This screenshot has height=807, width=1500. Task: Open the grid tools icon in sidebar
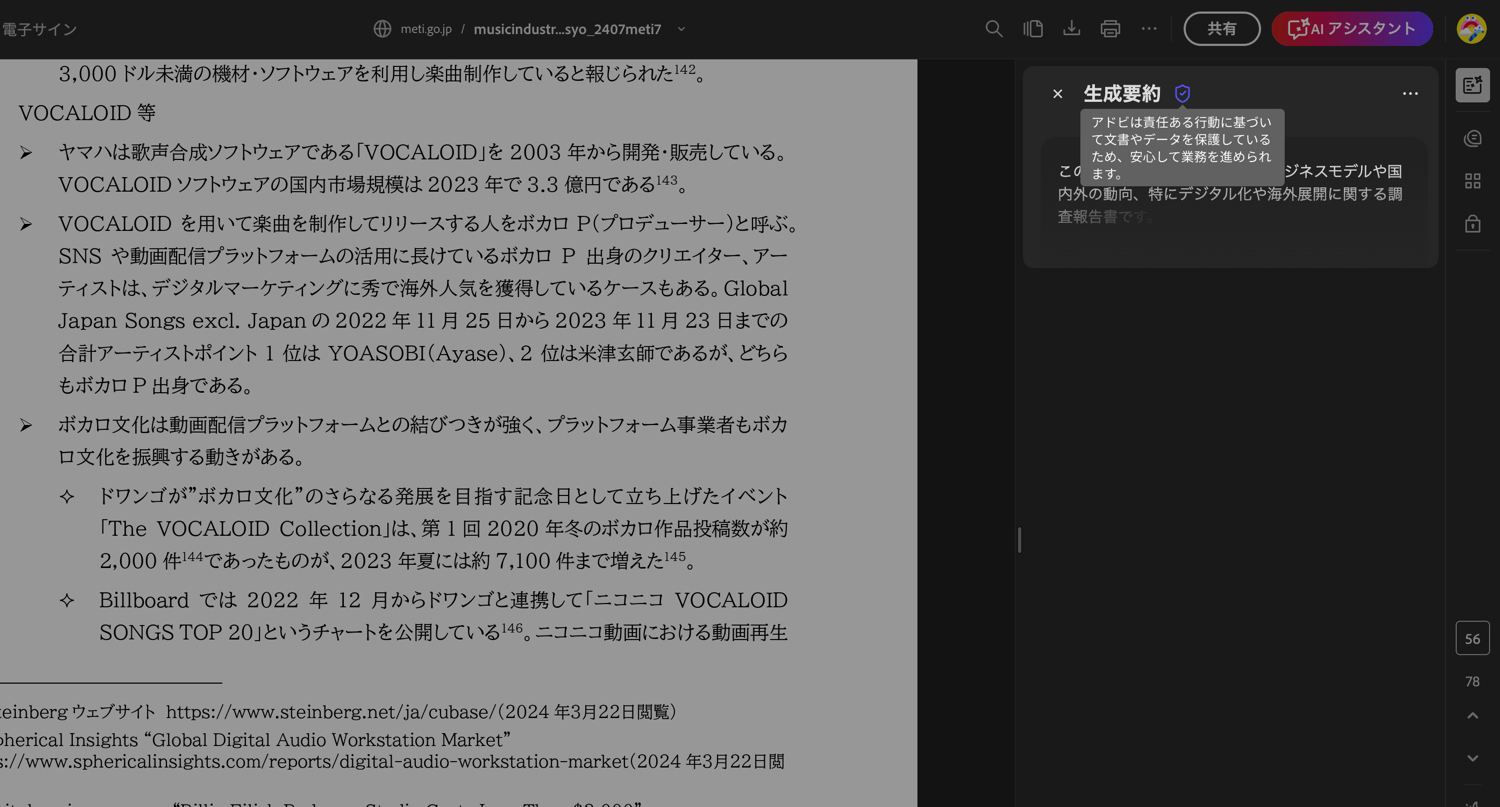pos(1472,181)
